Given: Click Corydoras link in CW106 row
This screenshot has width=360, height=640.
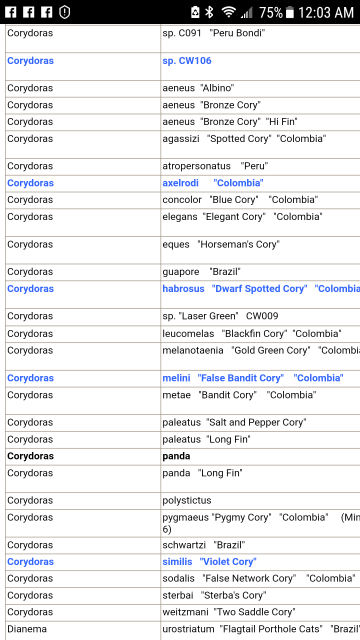Looking at the screenshot, I should (x=31, y=61).
